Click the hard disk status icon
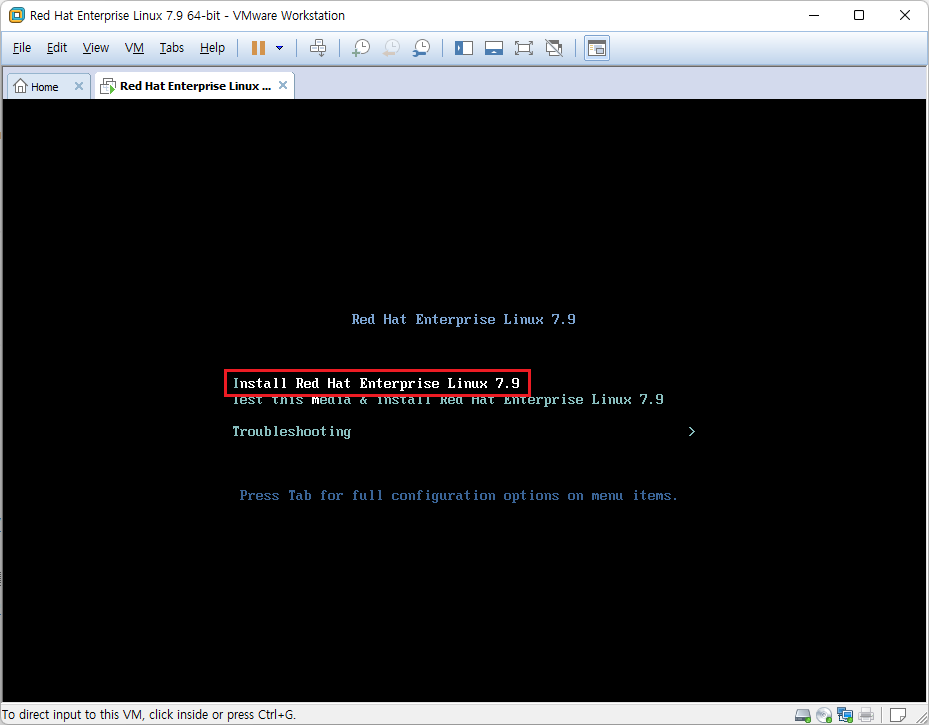 tap(802, 715)
